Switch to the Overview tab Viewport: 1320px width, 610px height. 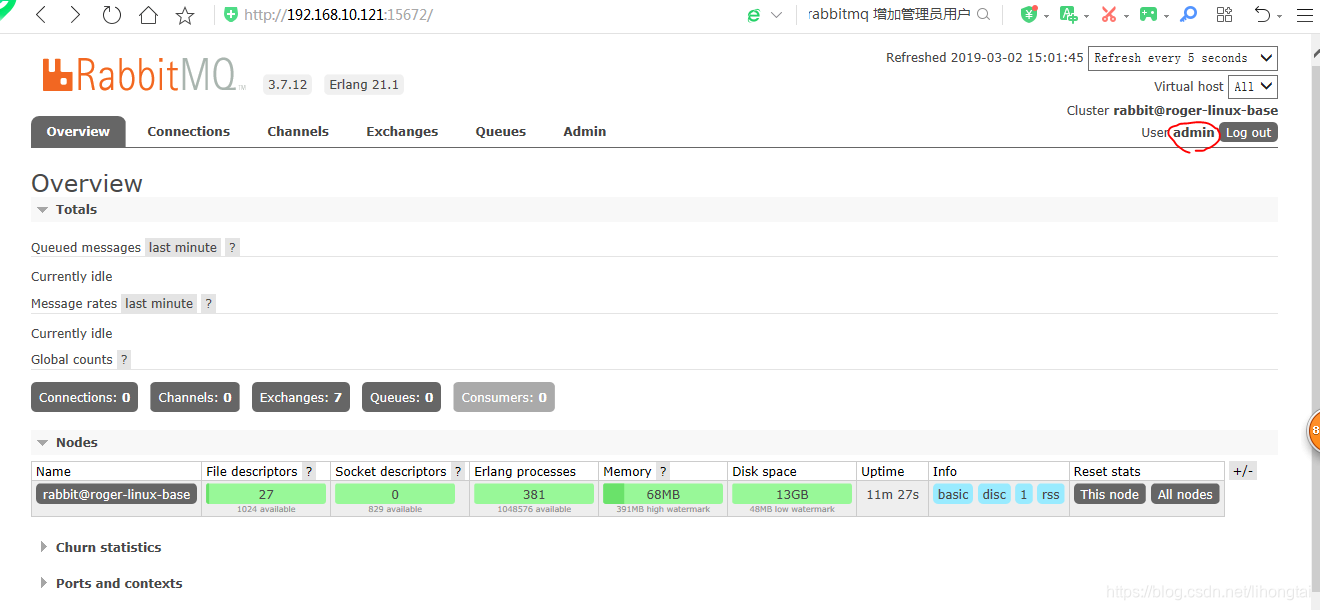(78, 132)
